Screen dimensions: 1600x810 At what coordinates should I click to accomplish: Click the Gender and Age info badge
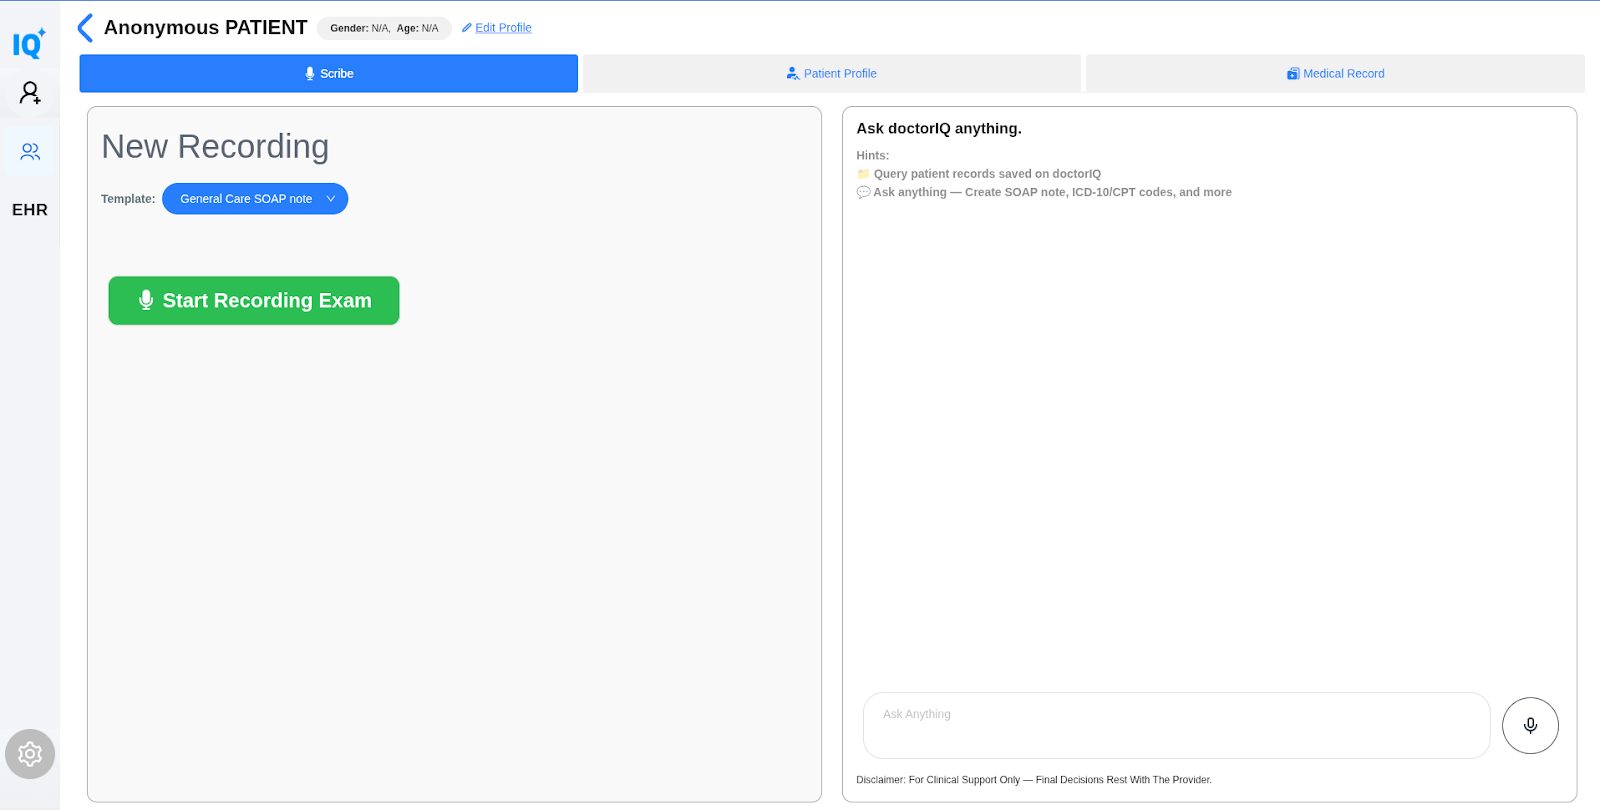click(384, 28)
